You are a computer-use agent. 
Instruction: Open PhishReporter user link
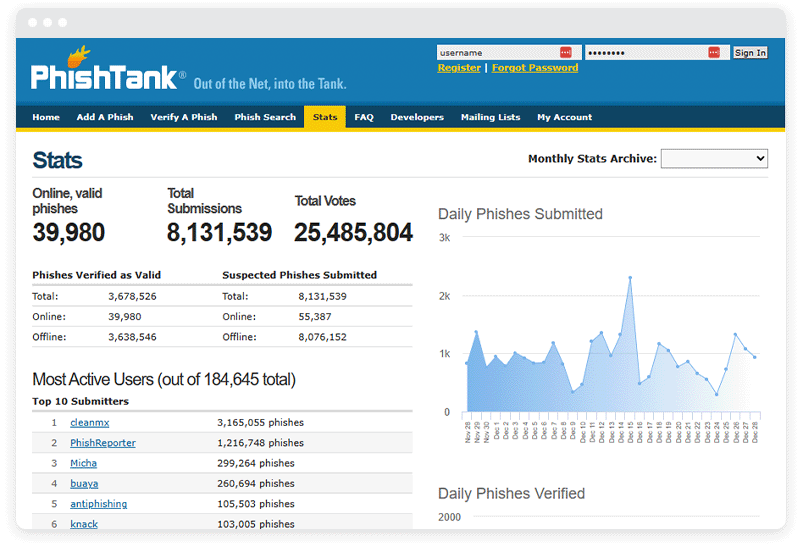coord(103,443)
